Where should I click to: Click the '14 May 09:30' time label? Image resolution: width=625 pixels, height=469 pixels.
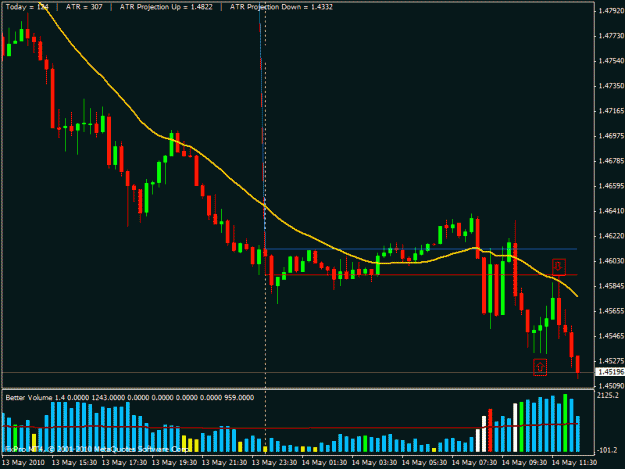click(524, 463)
